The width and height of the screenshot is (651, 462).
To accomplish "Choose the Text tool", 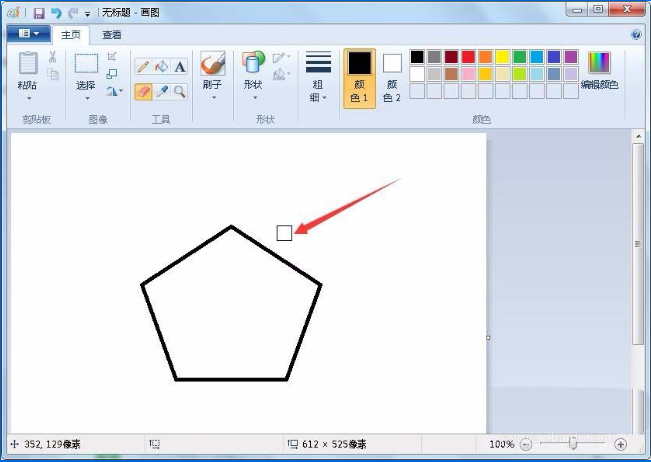I will point(180,67).
